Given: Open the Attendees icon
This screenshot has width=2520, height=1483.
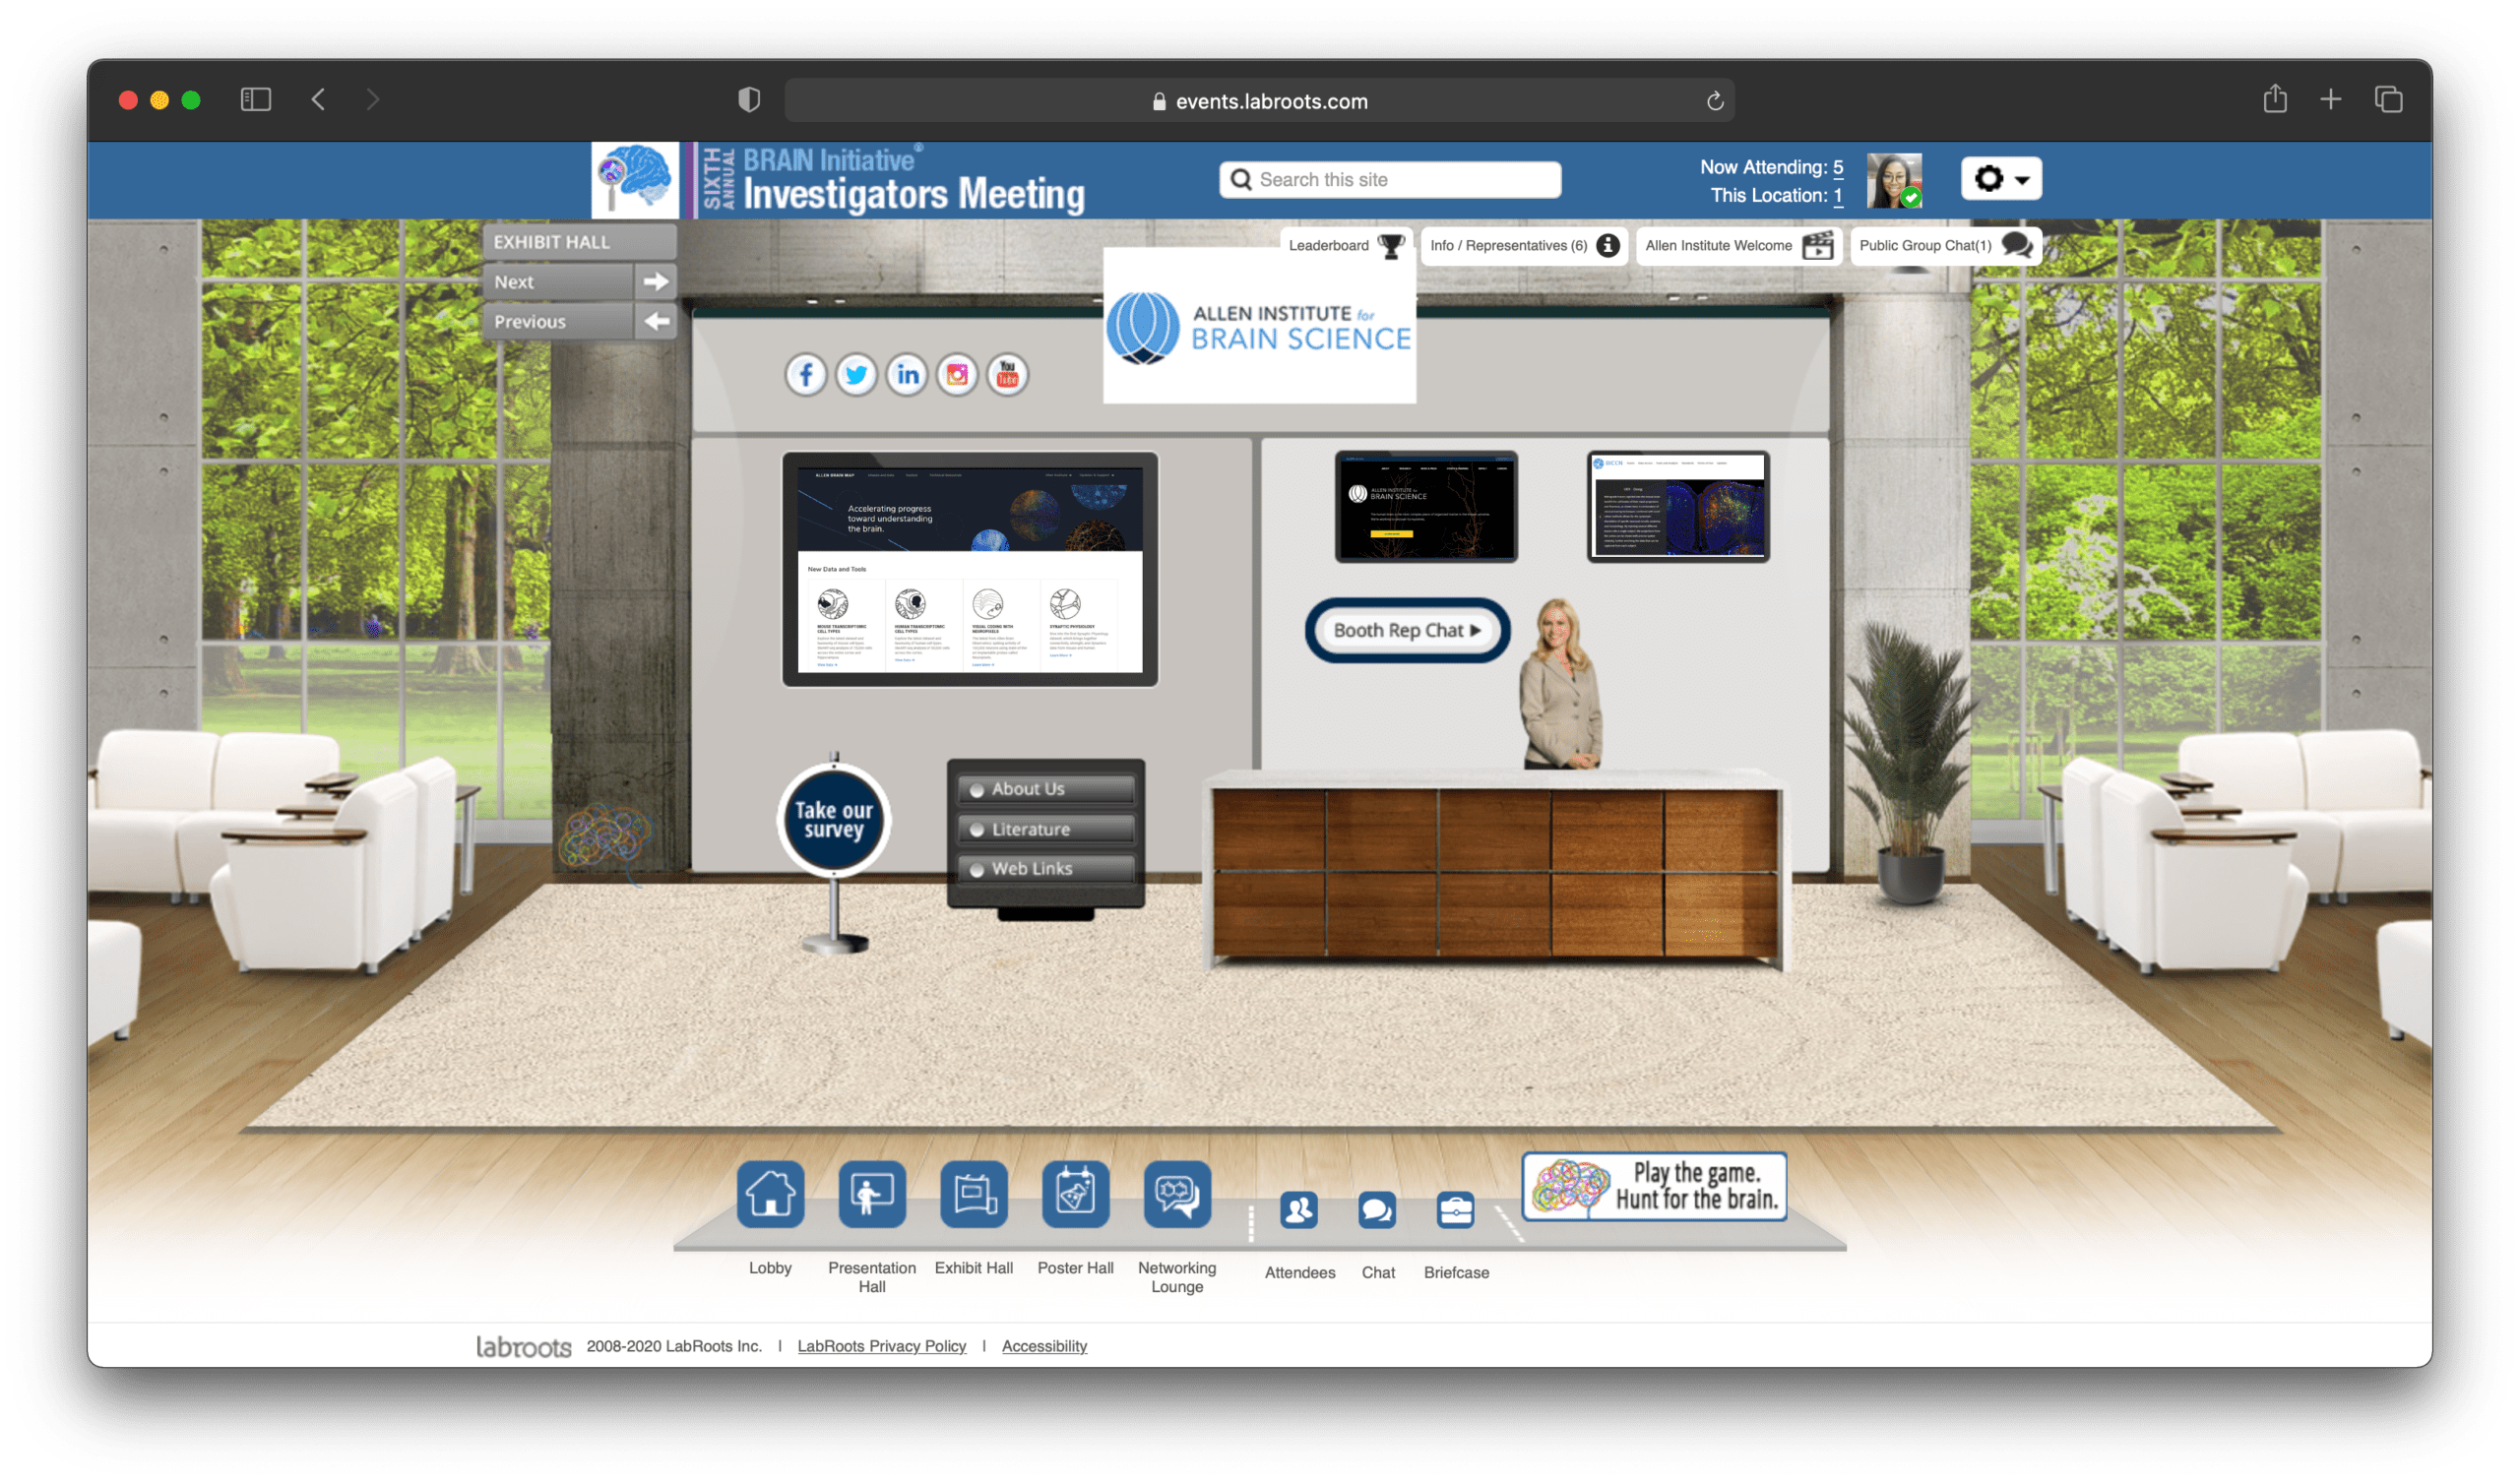Looking at the screenshot, I should point(1299,1211).
